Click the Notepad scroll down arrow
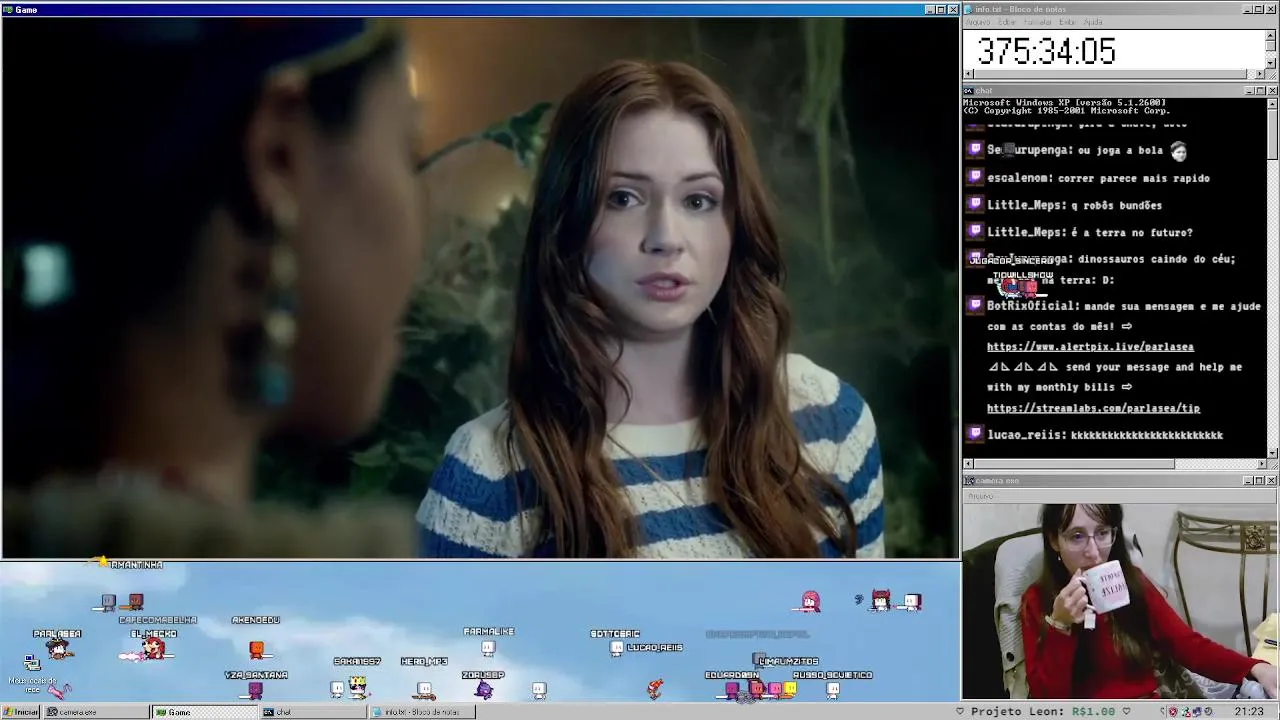This screenshot has height=720, width=1280. coord(1271,63)
